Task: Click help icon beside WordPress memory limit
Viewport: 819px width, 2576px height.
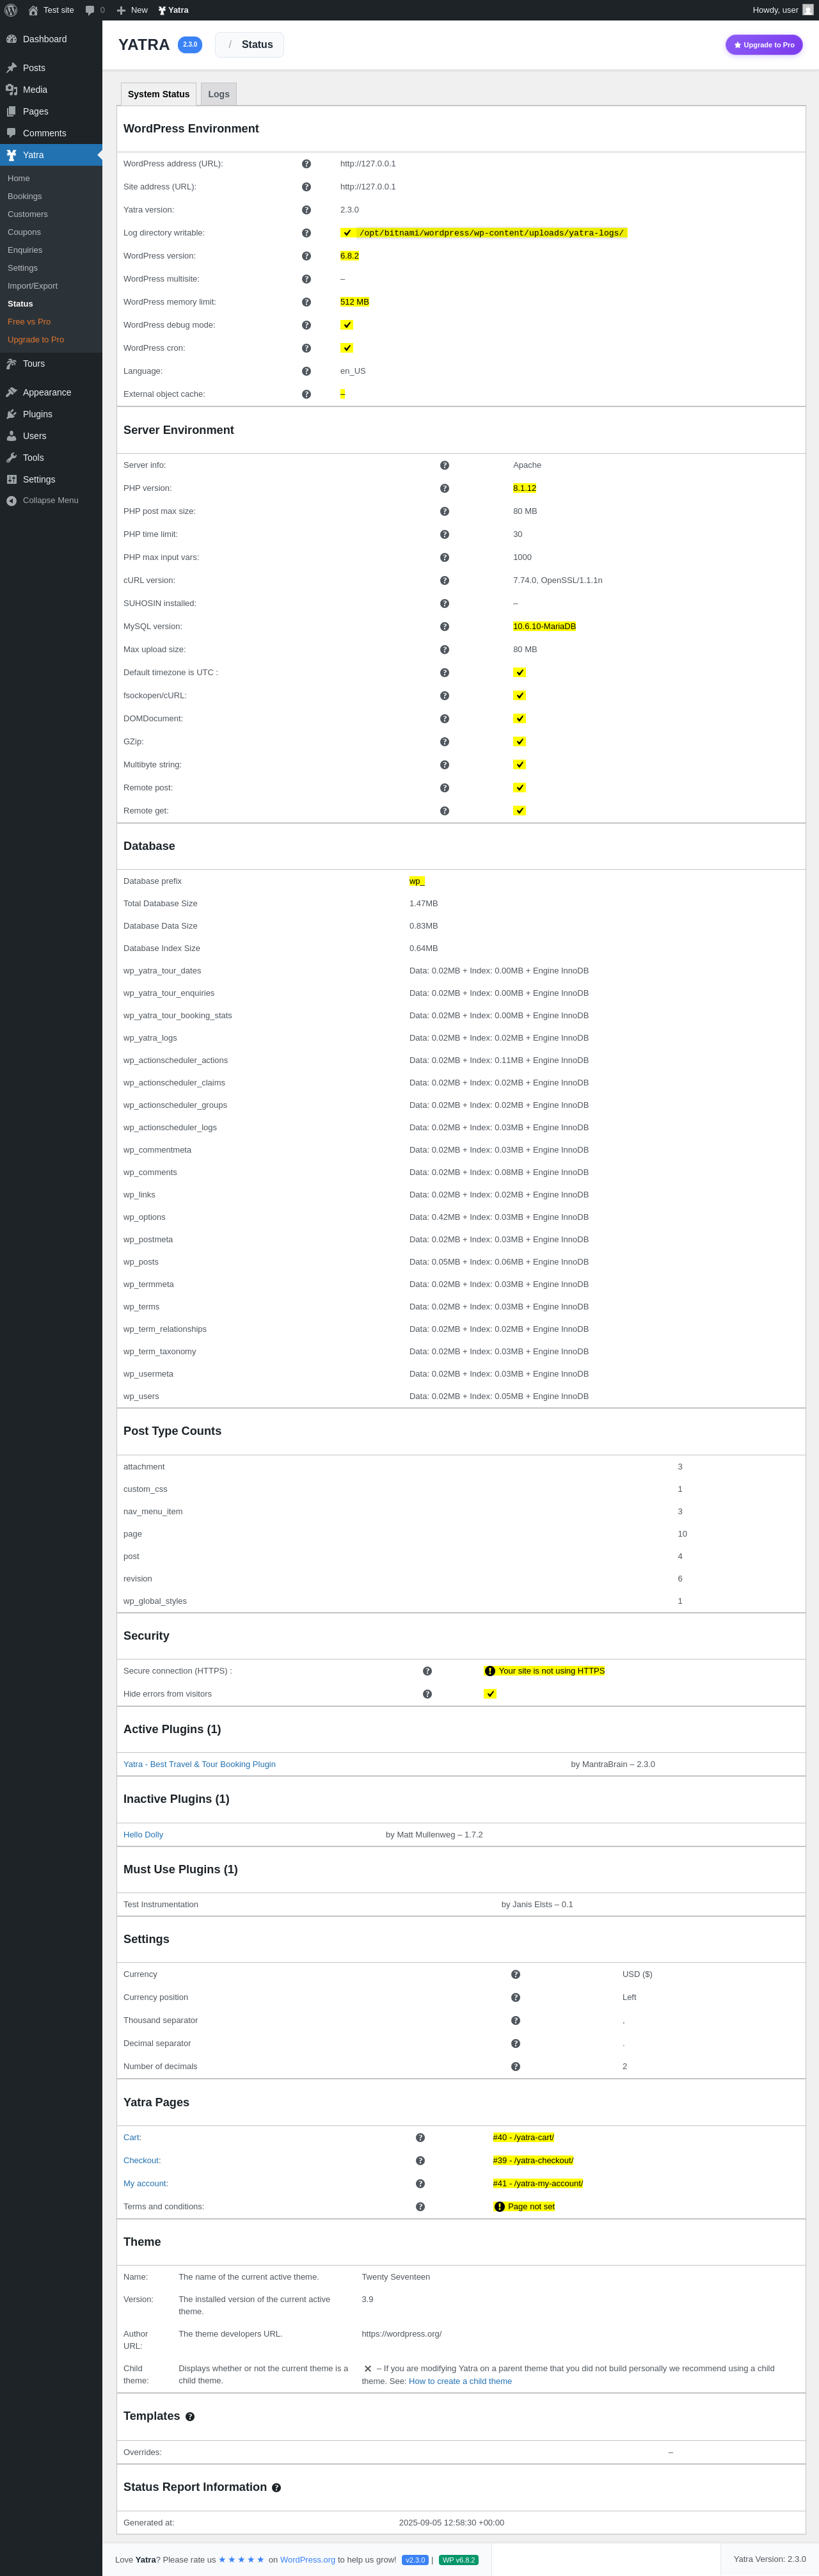Action: click(x=306, y=302)
